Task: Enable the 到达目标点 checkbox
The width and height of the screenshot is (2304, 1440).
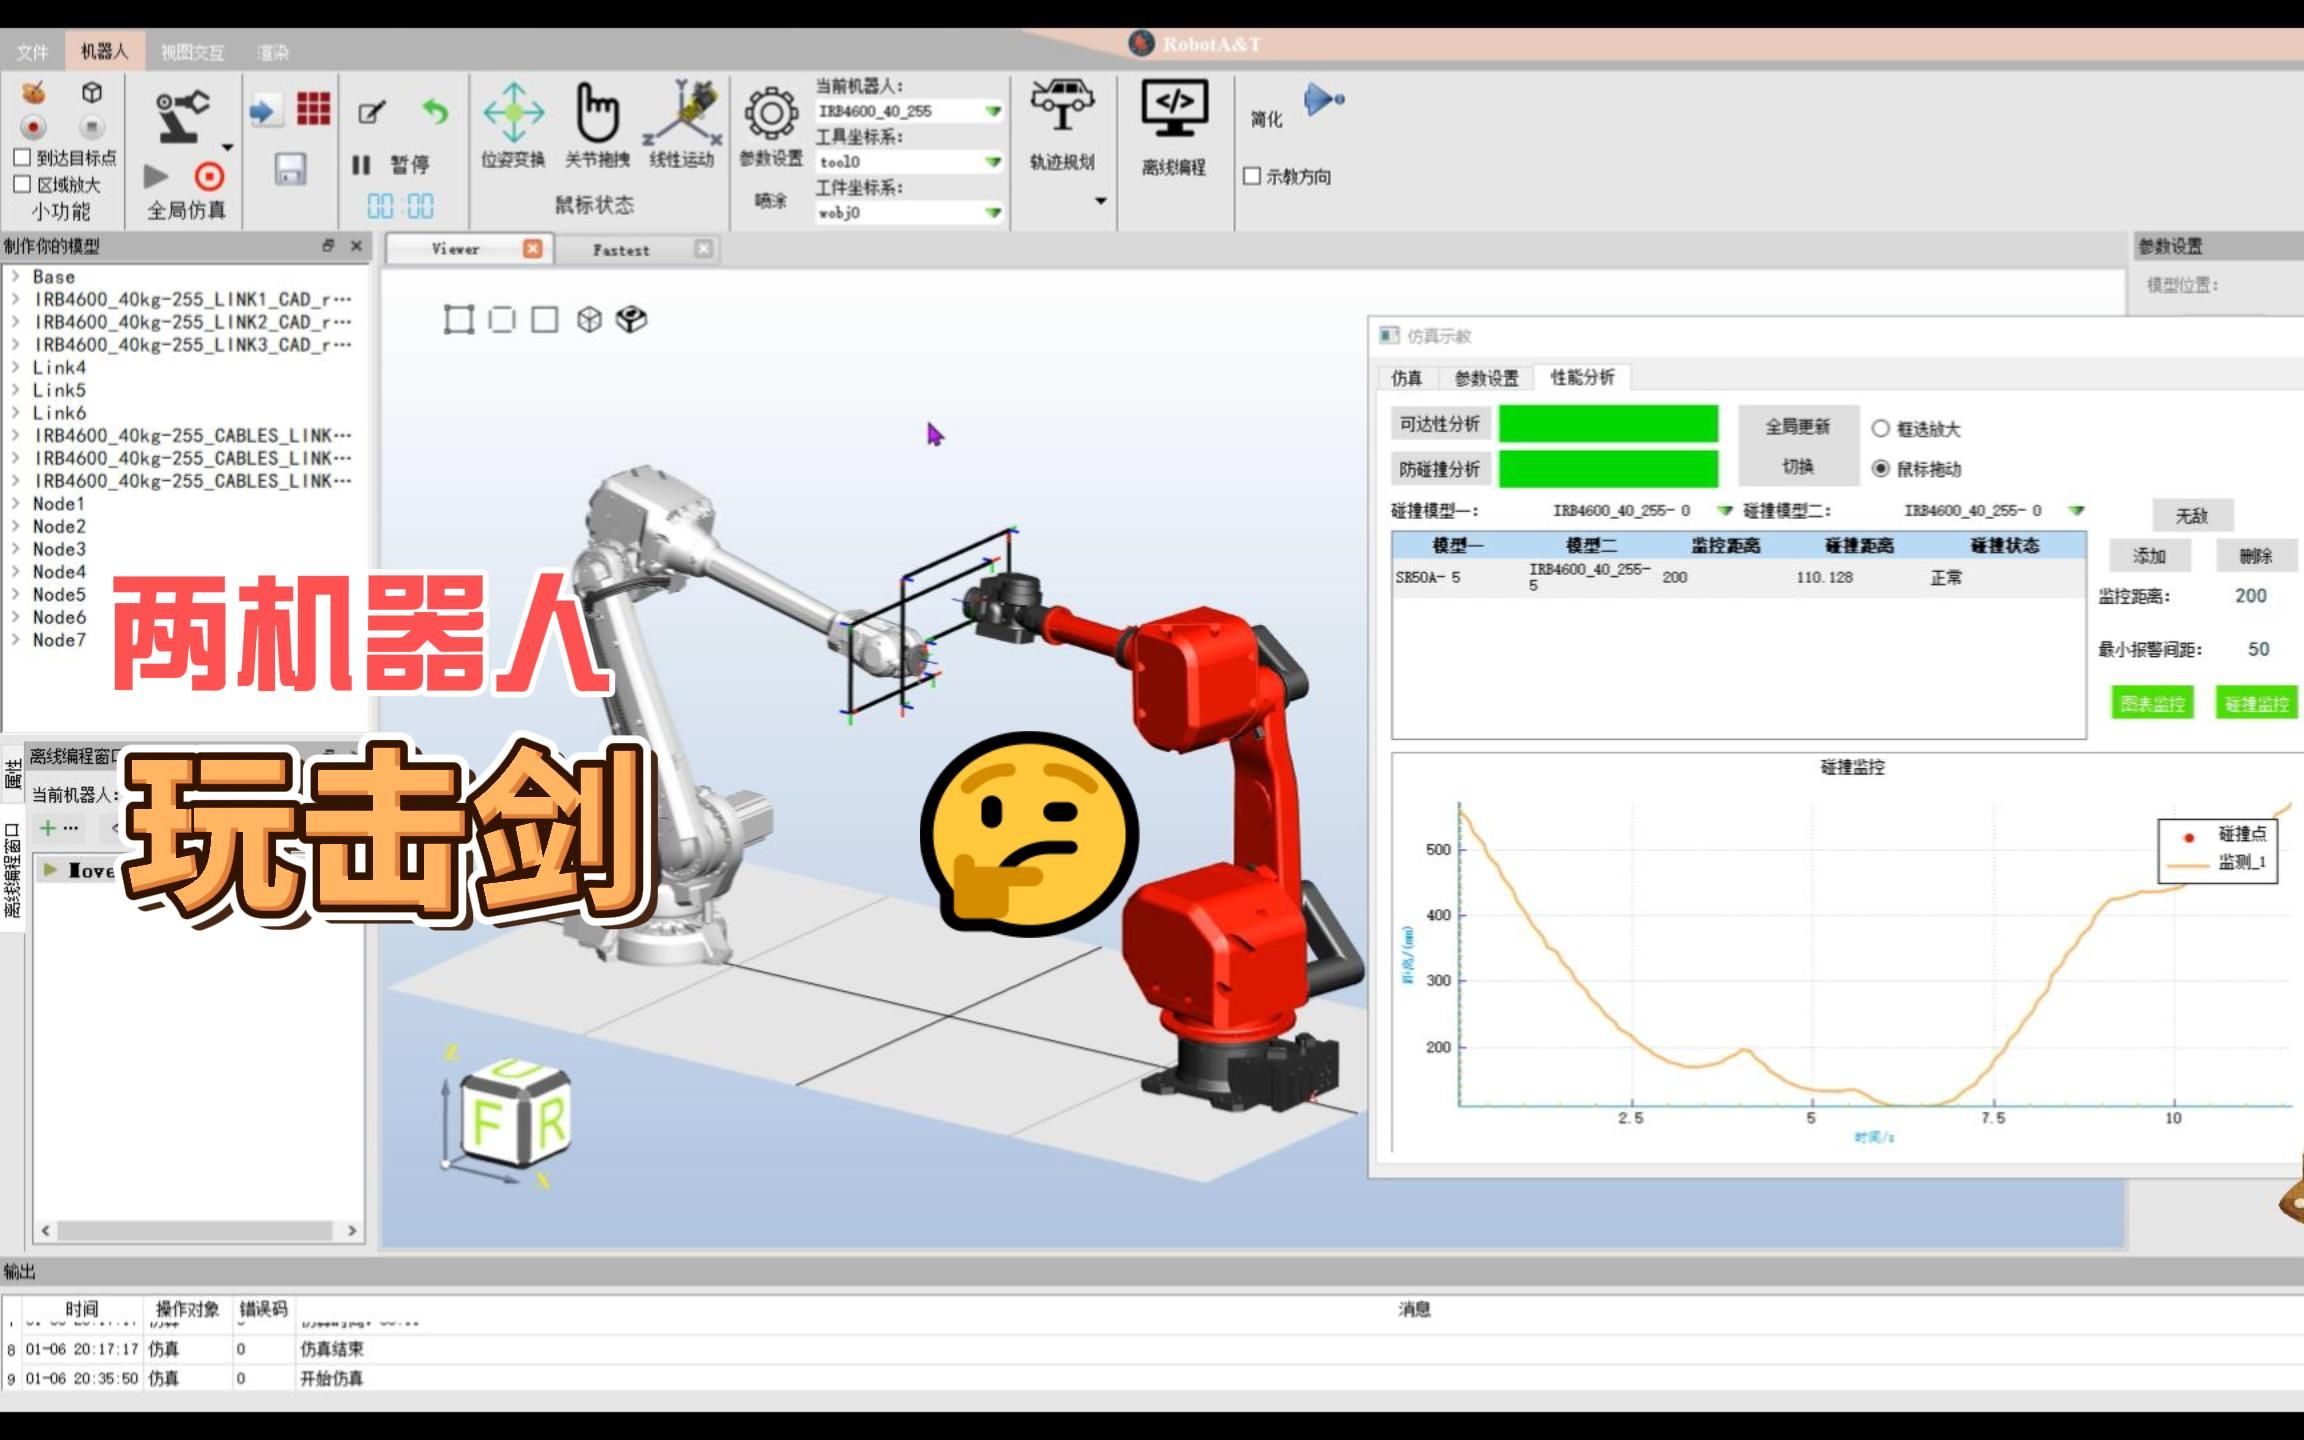Action: (22, 158)
